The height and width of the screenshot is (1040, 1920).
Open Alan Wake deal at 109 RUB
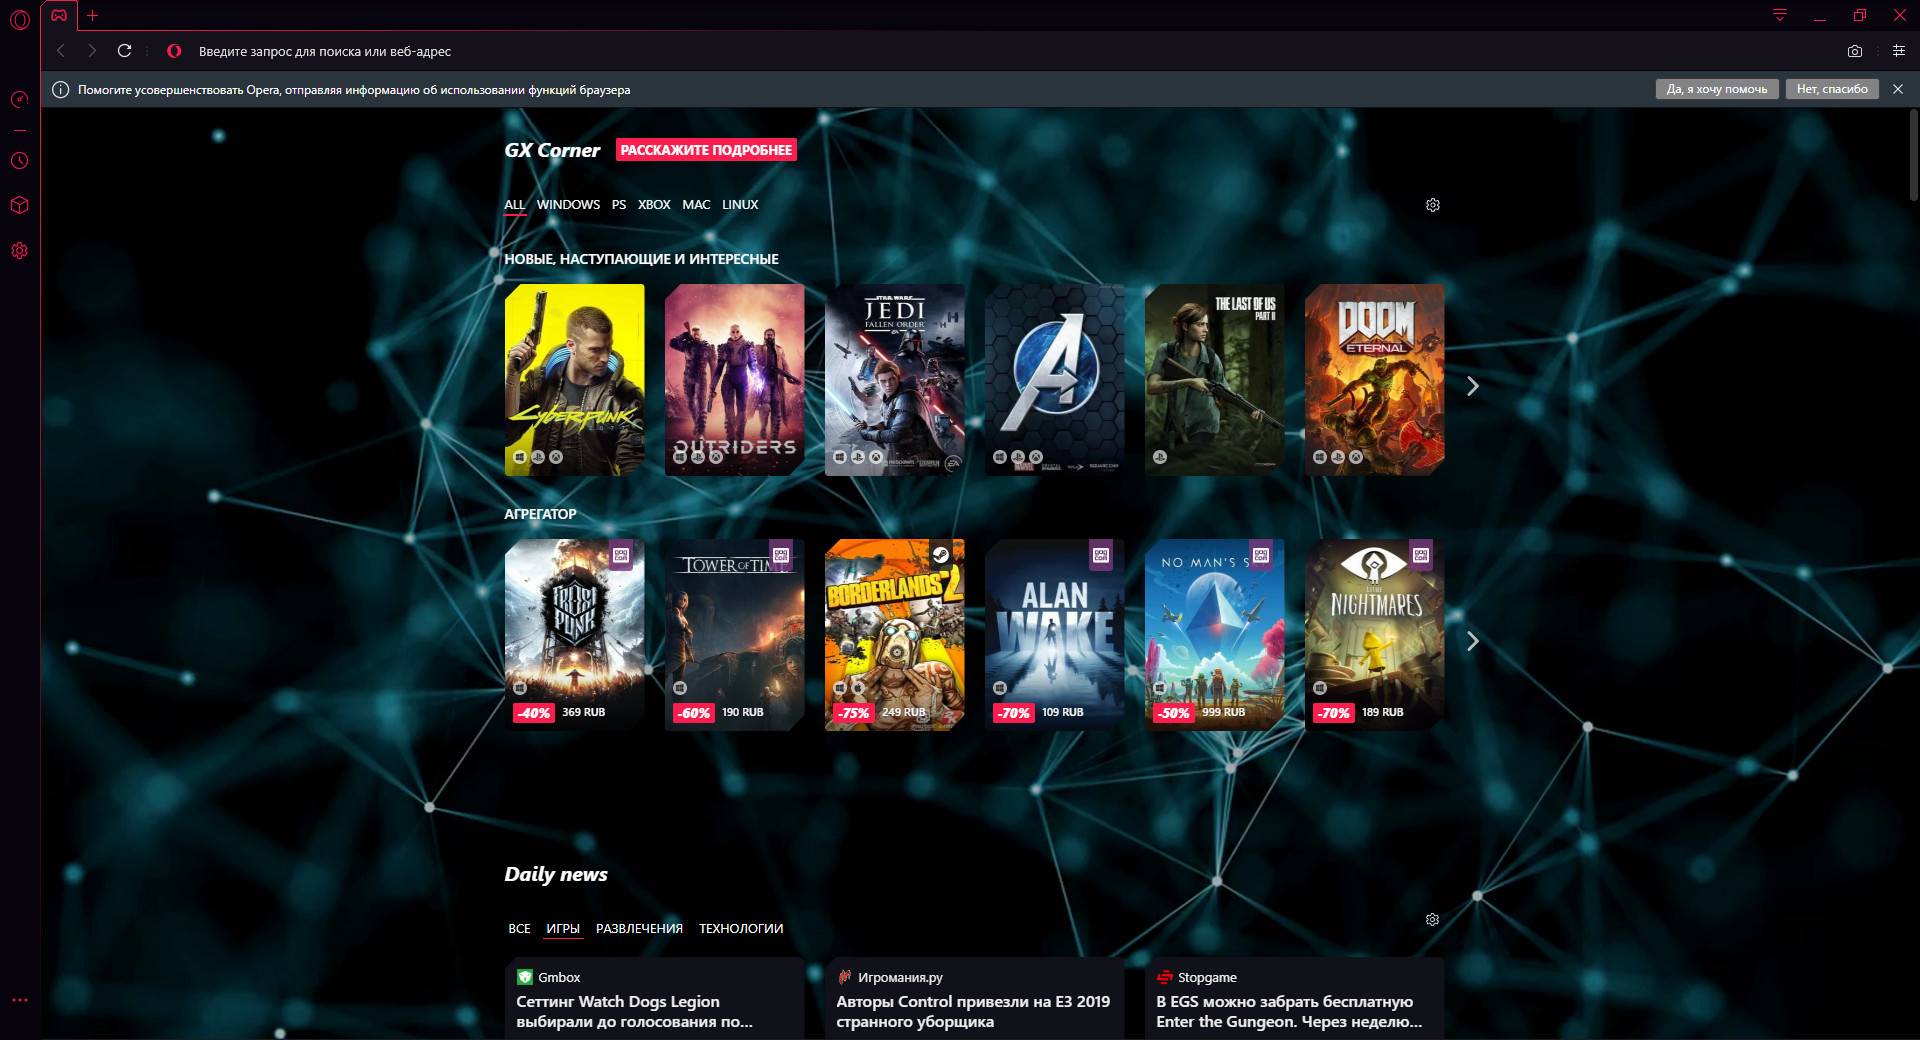tap(1055, 635)
